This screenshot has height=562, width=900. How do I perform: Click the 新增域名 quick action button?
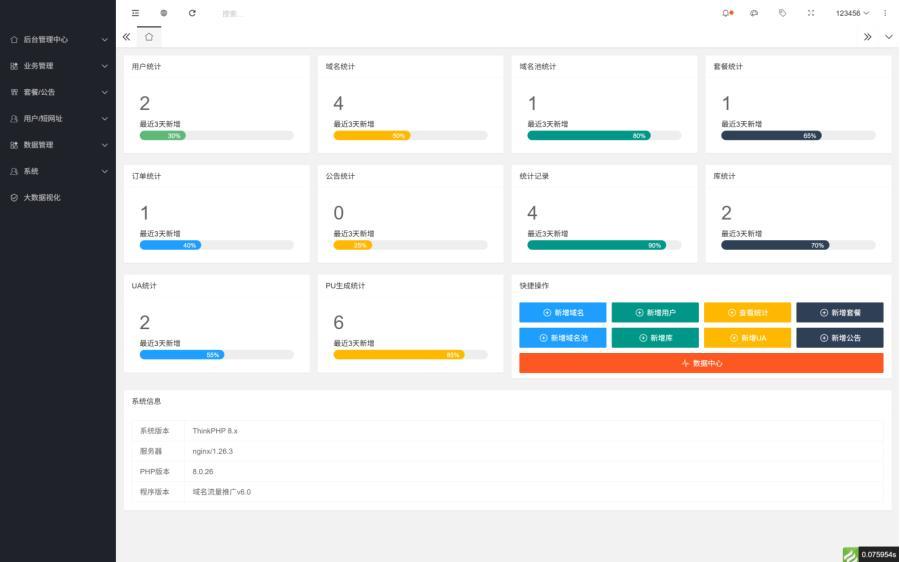point(563,313)
